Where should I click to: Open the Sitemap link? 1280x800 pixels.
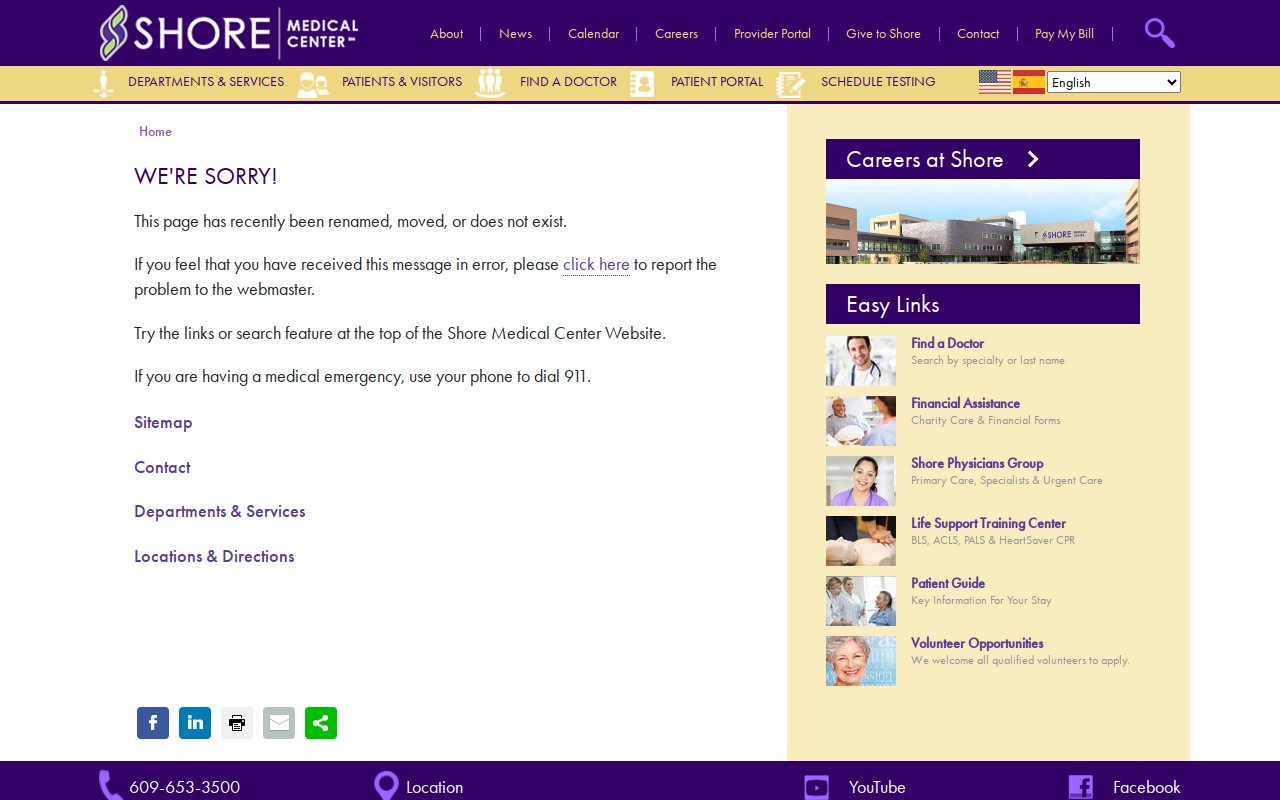point(163,422)
